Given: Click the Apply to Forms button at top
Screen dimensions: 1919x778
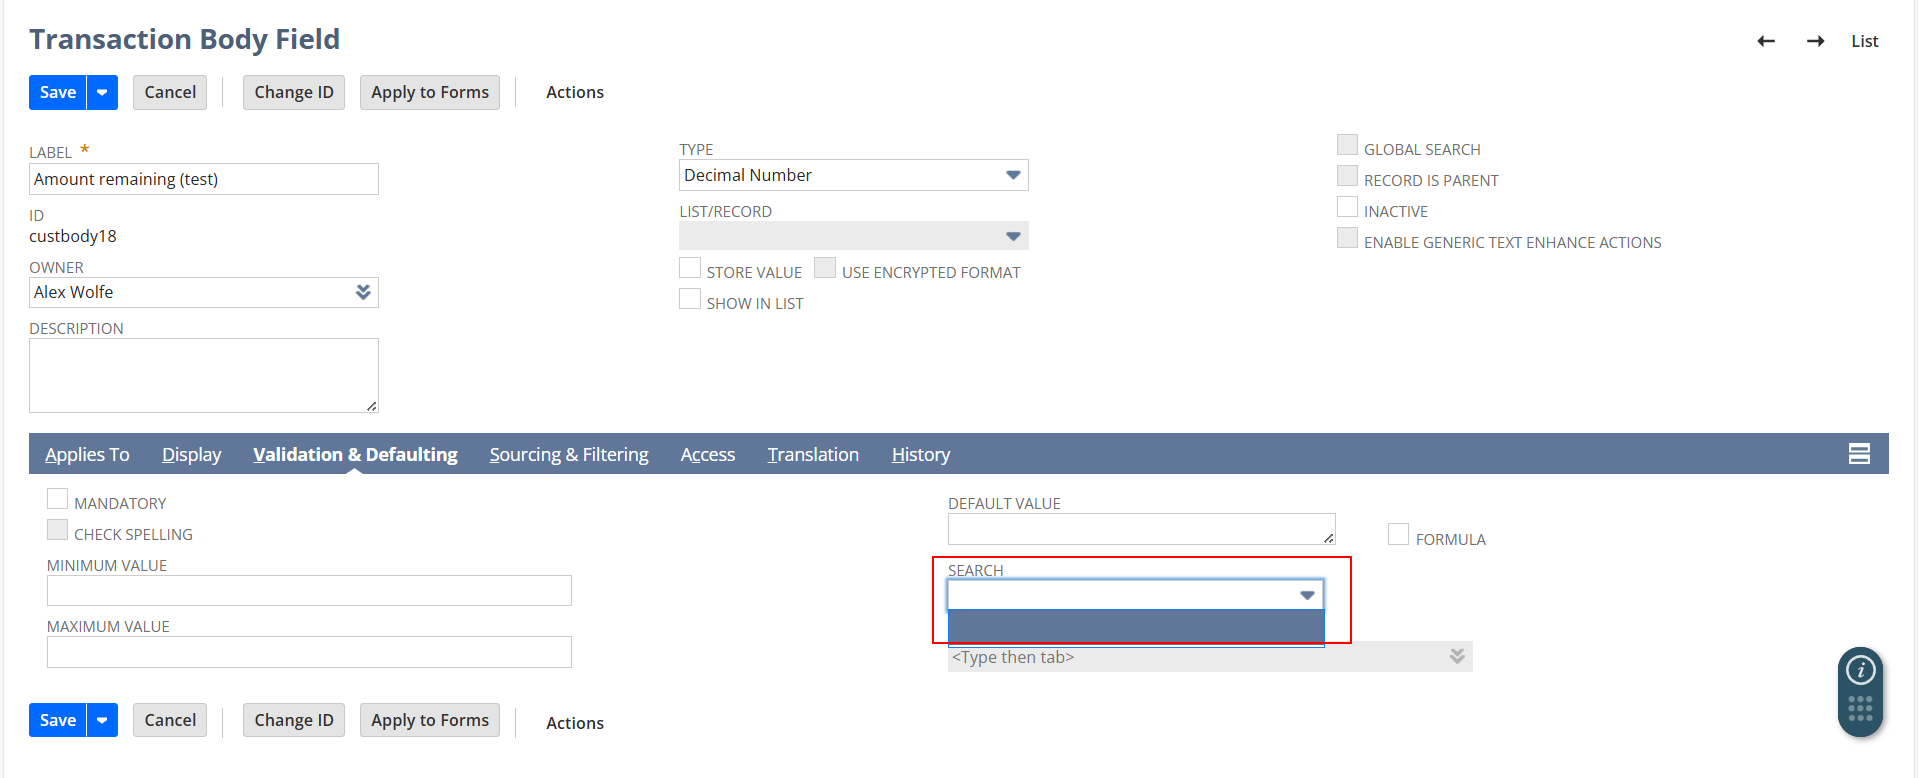Looking at the screenshot, I should pos(430,92).
